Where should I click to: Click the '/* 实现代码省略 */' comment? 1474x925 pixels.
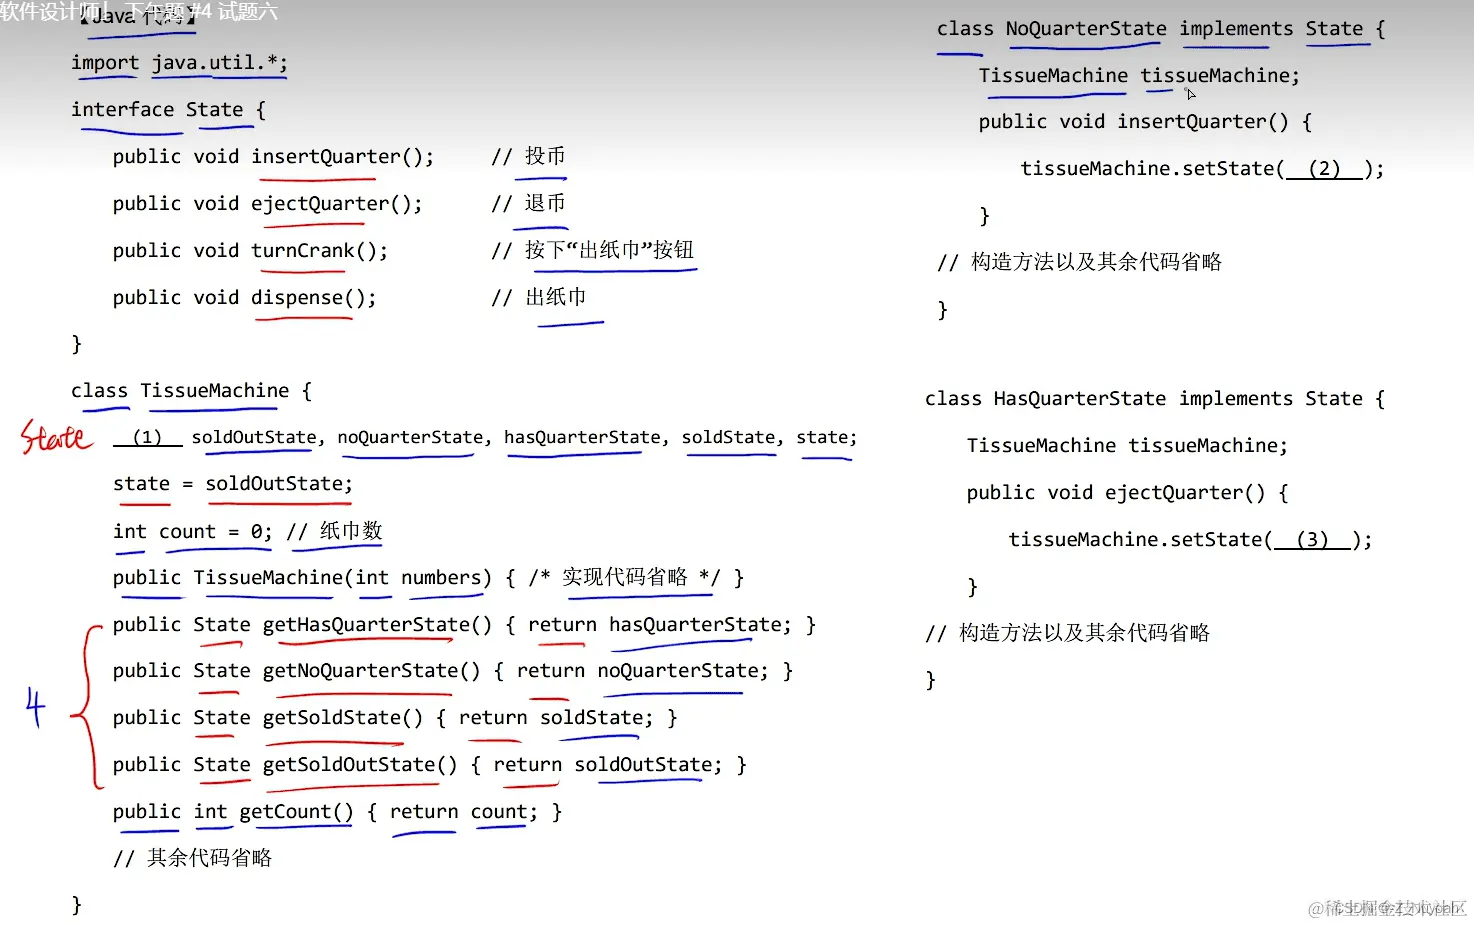(x=624, y=577)
